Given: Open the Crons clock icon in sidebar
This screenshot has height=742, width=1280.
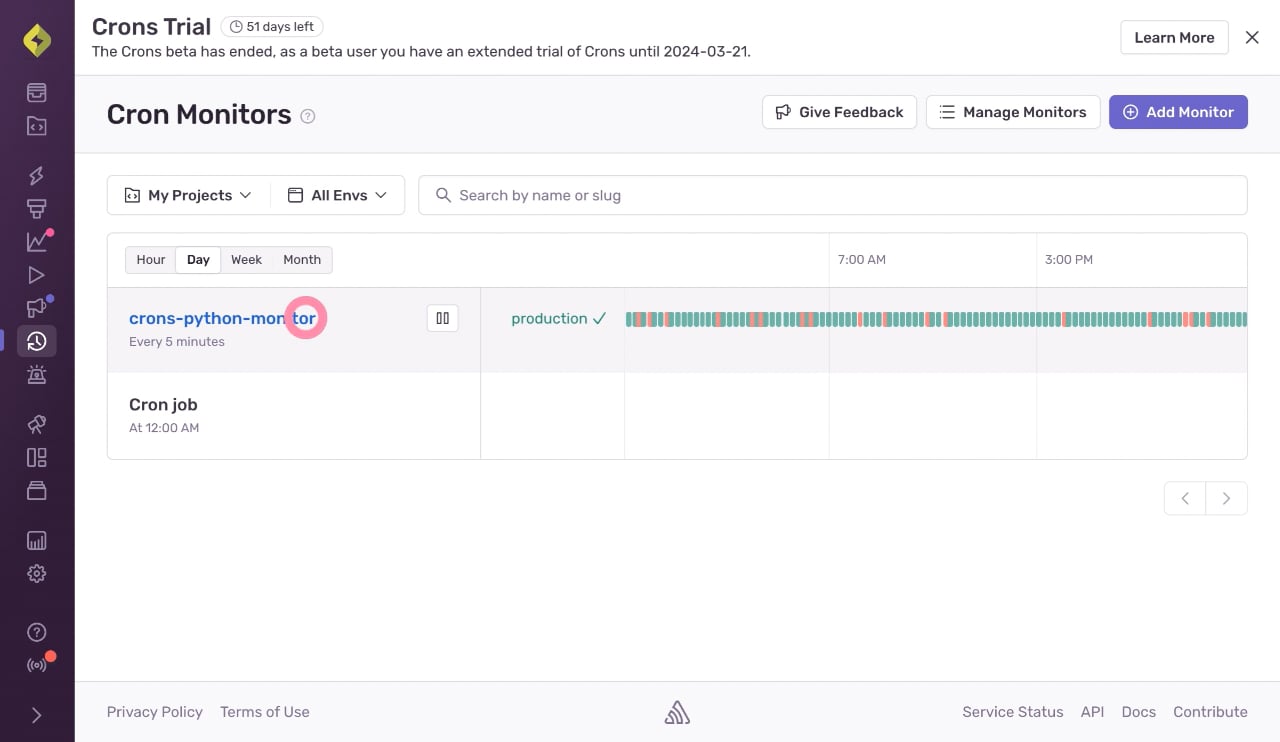Looking at the screenshot, I should pos(36,341).
